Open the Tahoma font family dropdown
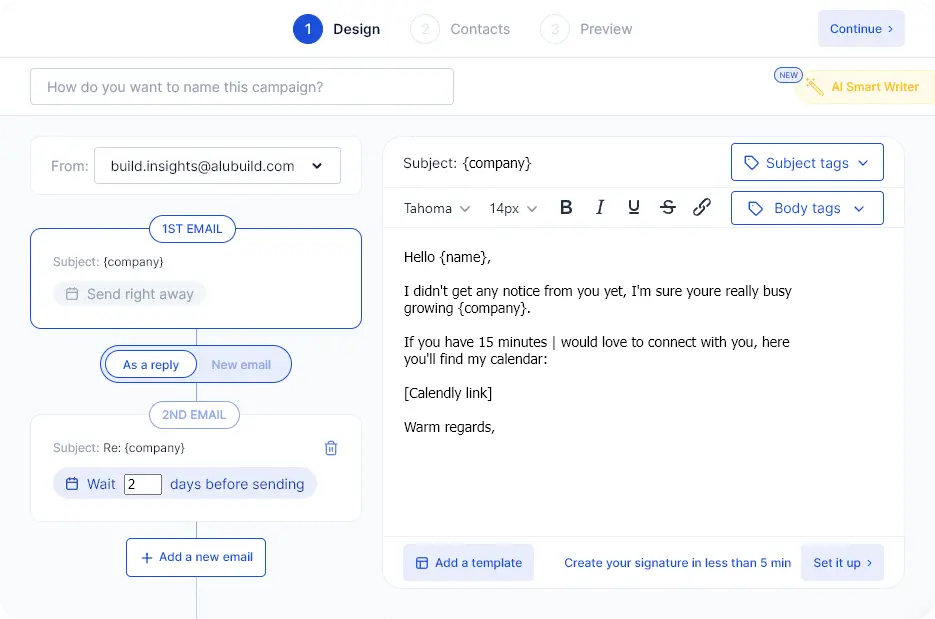This screenshot has width=935, height=619. 437,208
